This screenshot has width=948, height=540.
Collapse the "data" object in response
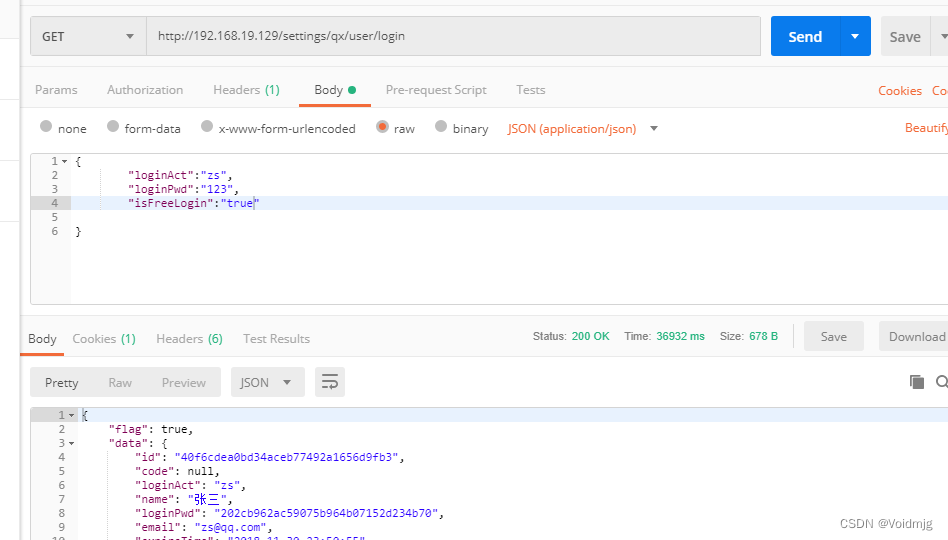coord(71,443)
